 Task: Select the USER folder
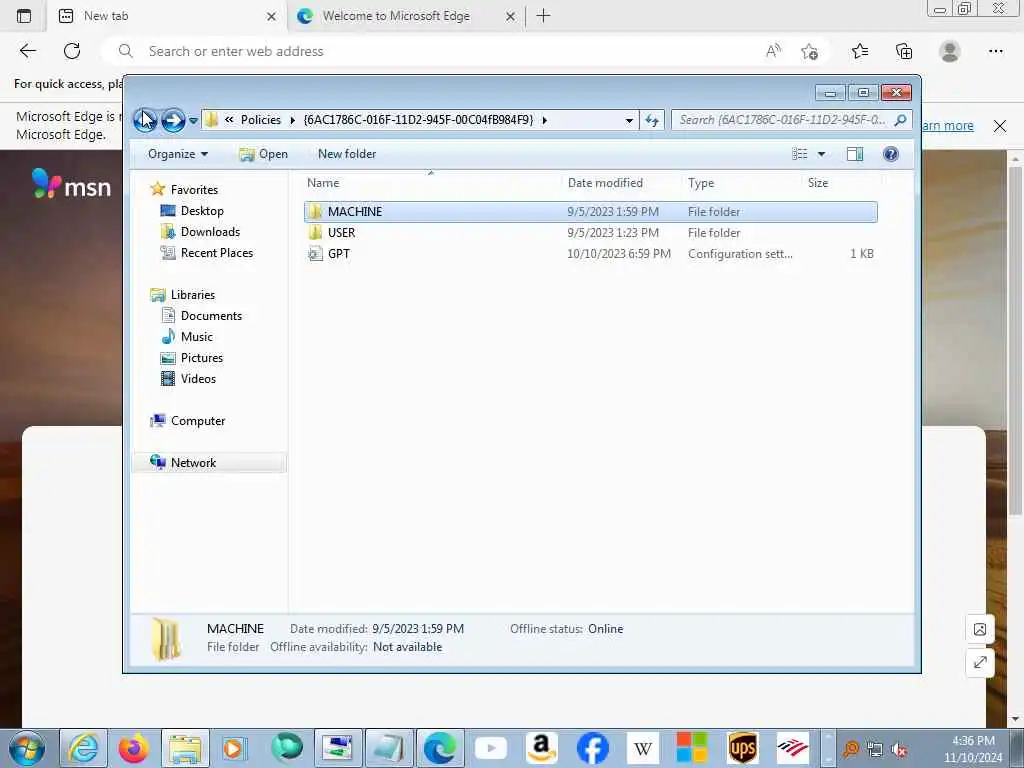click(x=590, y=232)
